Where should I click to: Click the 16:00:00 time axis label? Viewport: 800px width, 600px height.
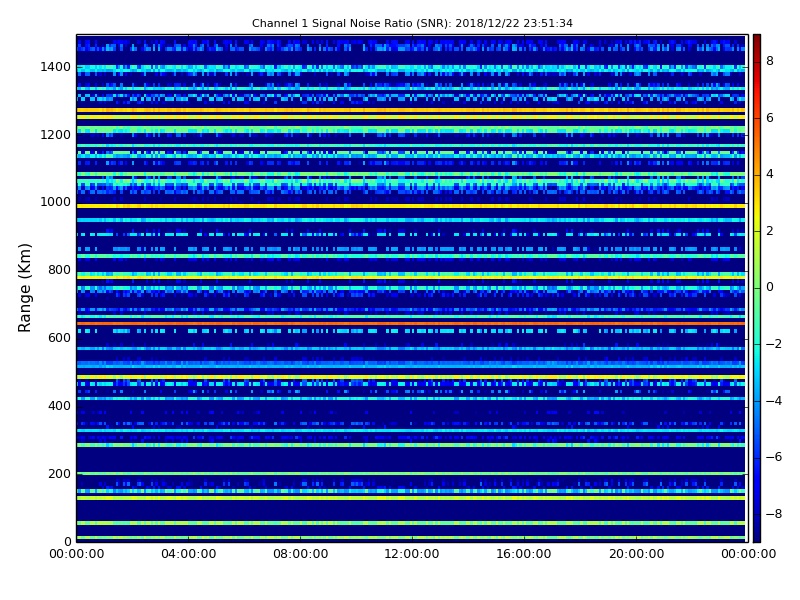tap(524, 554)
